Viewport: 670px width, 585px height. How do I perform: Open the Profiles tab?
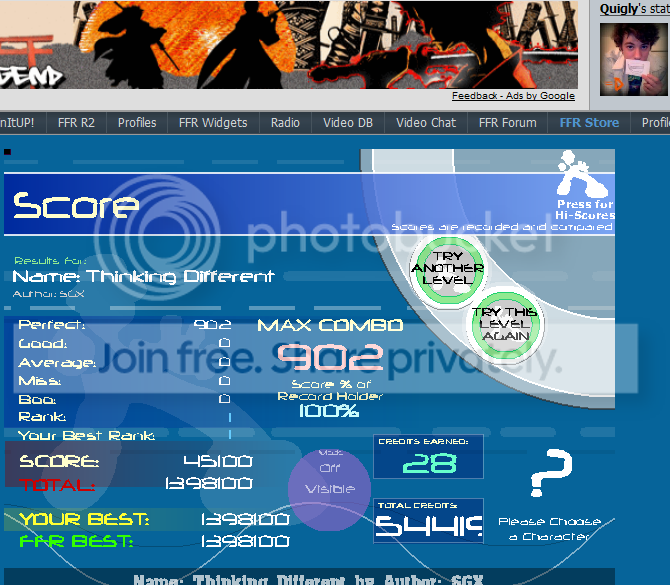[x=137, y=123]
